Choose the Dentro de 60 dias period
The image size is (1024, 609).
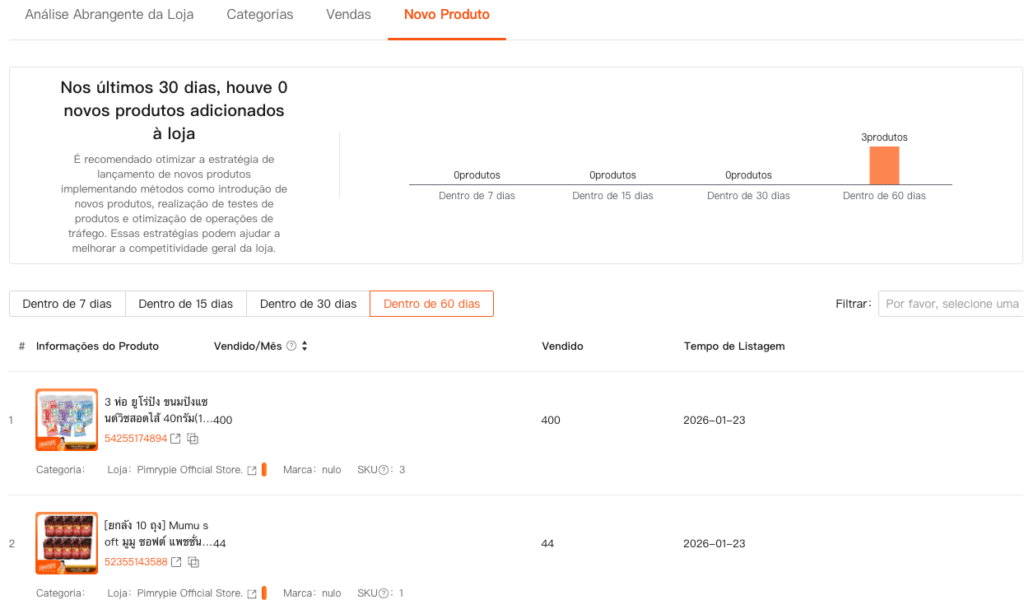tap(431, 304)
